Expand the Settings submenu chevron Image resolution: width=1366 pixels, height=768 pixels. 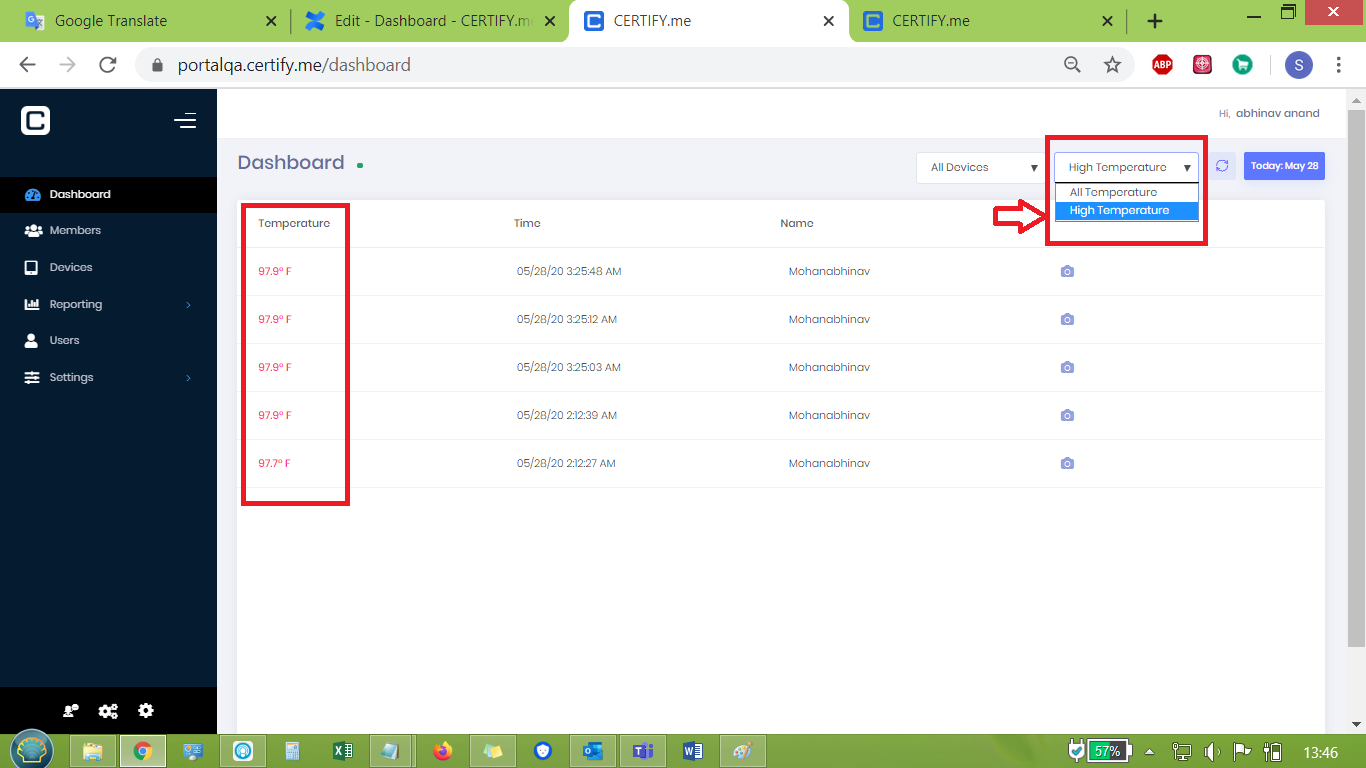(188, 377)
